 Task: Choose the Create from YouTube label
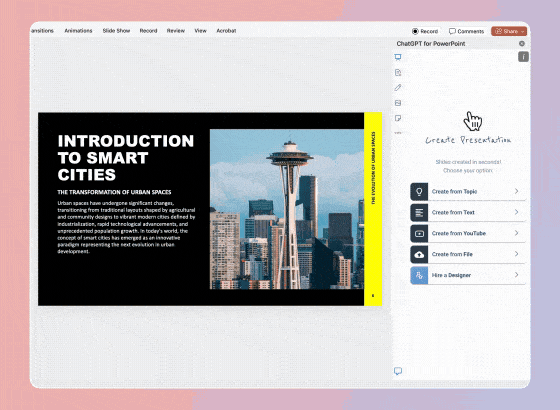tap(459, 234)
